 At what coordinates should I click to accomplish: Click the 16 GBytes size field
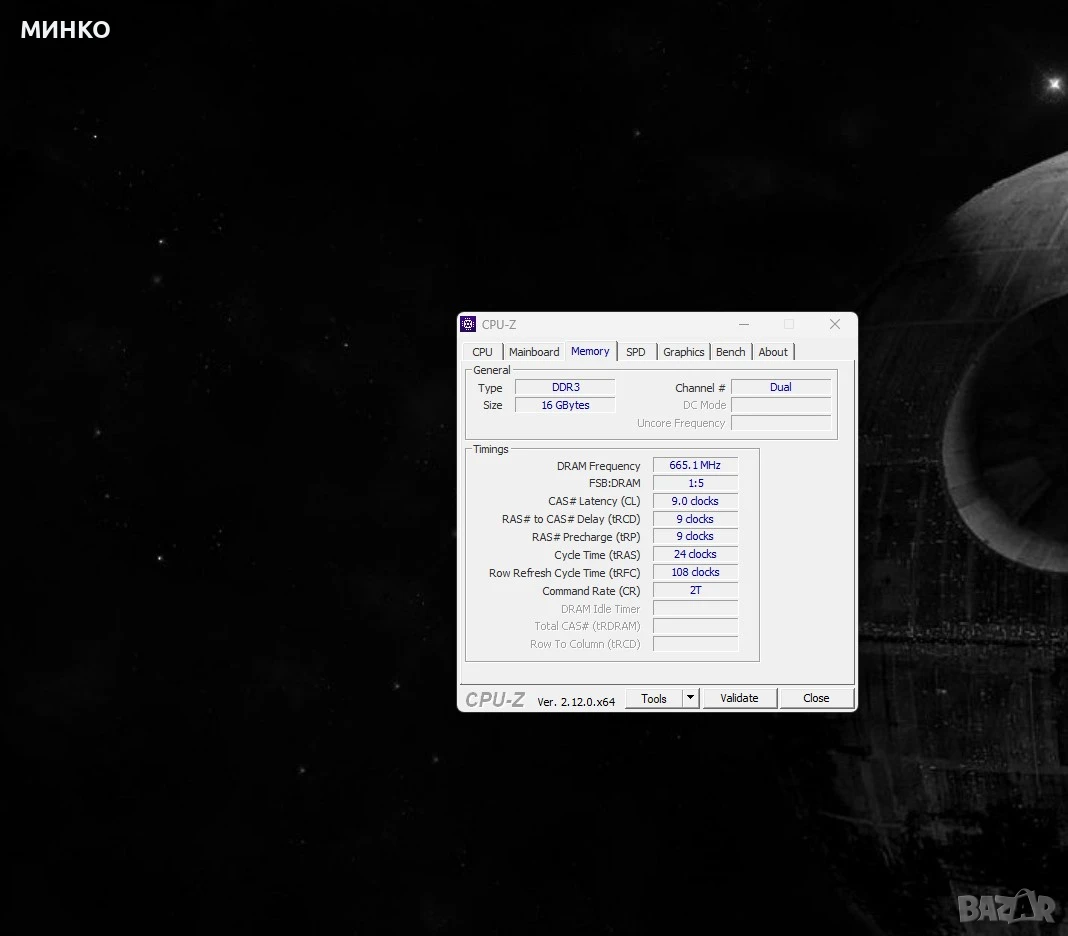point(565,405)
